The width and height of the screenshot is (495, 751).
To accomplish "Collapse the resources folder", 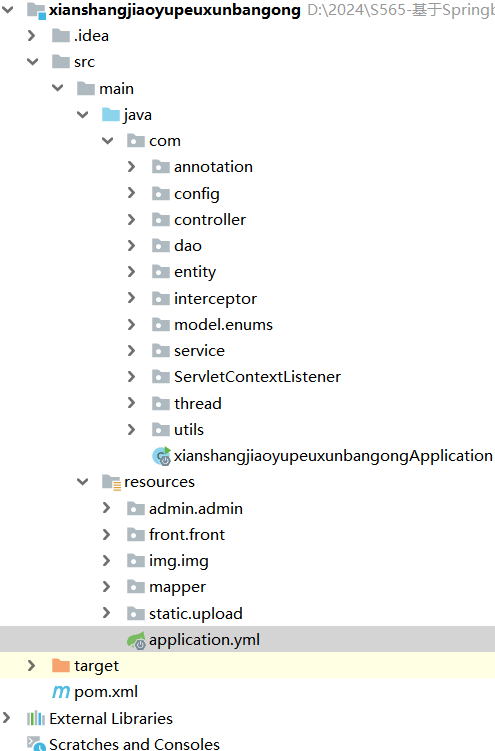I will (83, 482).
